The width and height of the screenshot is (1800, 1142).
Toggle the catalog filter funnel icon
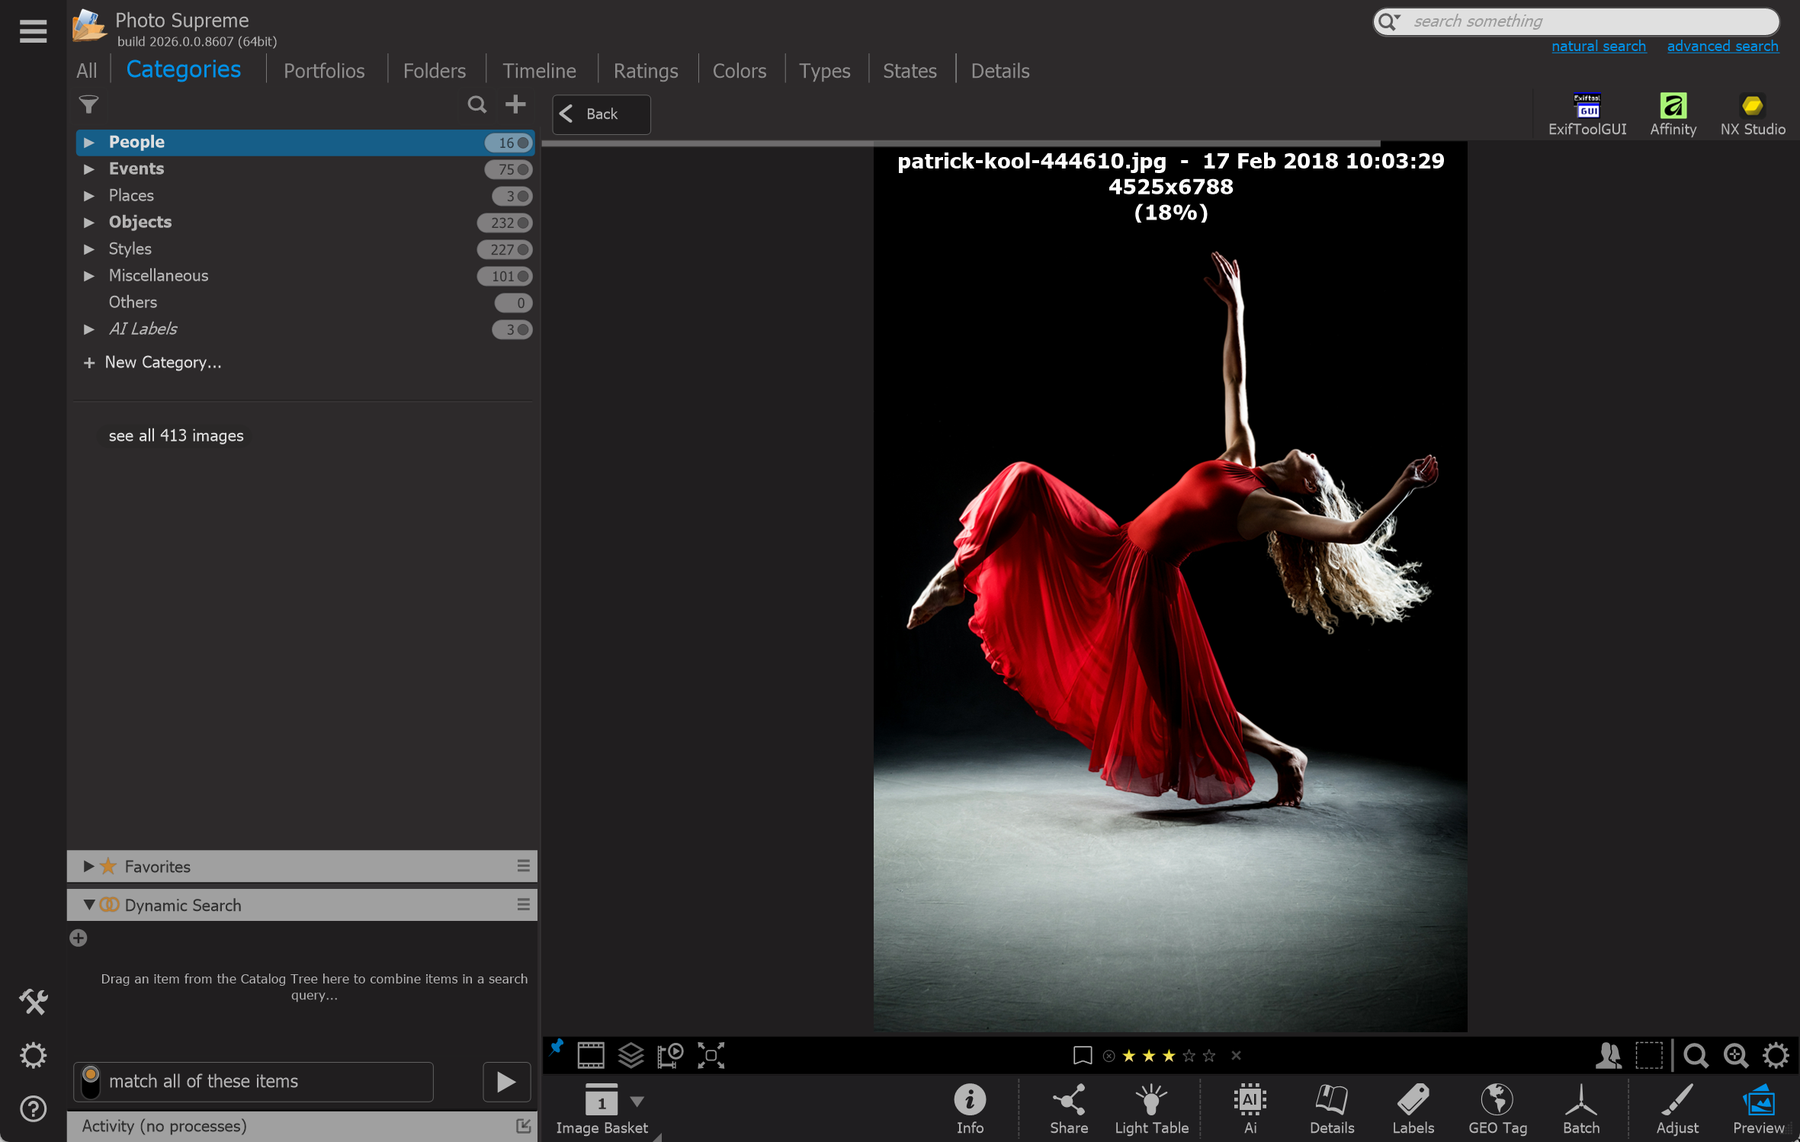(x=89, y=104)
